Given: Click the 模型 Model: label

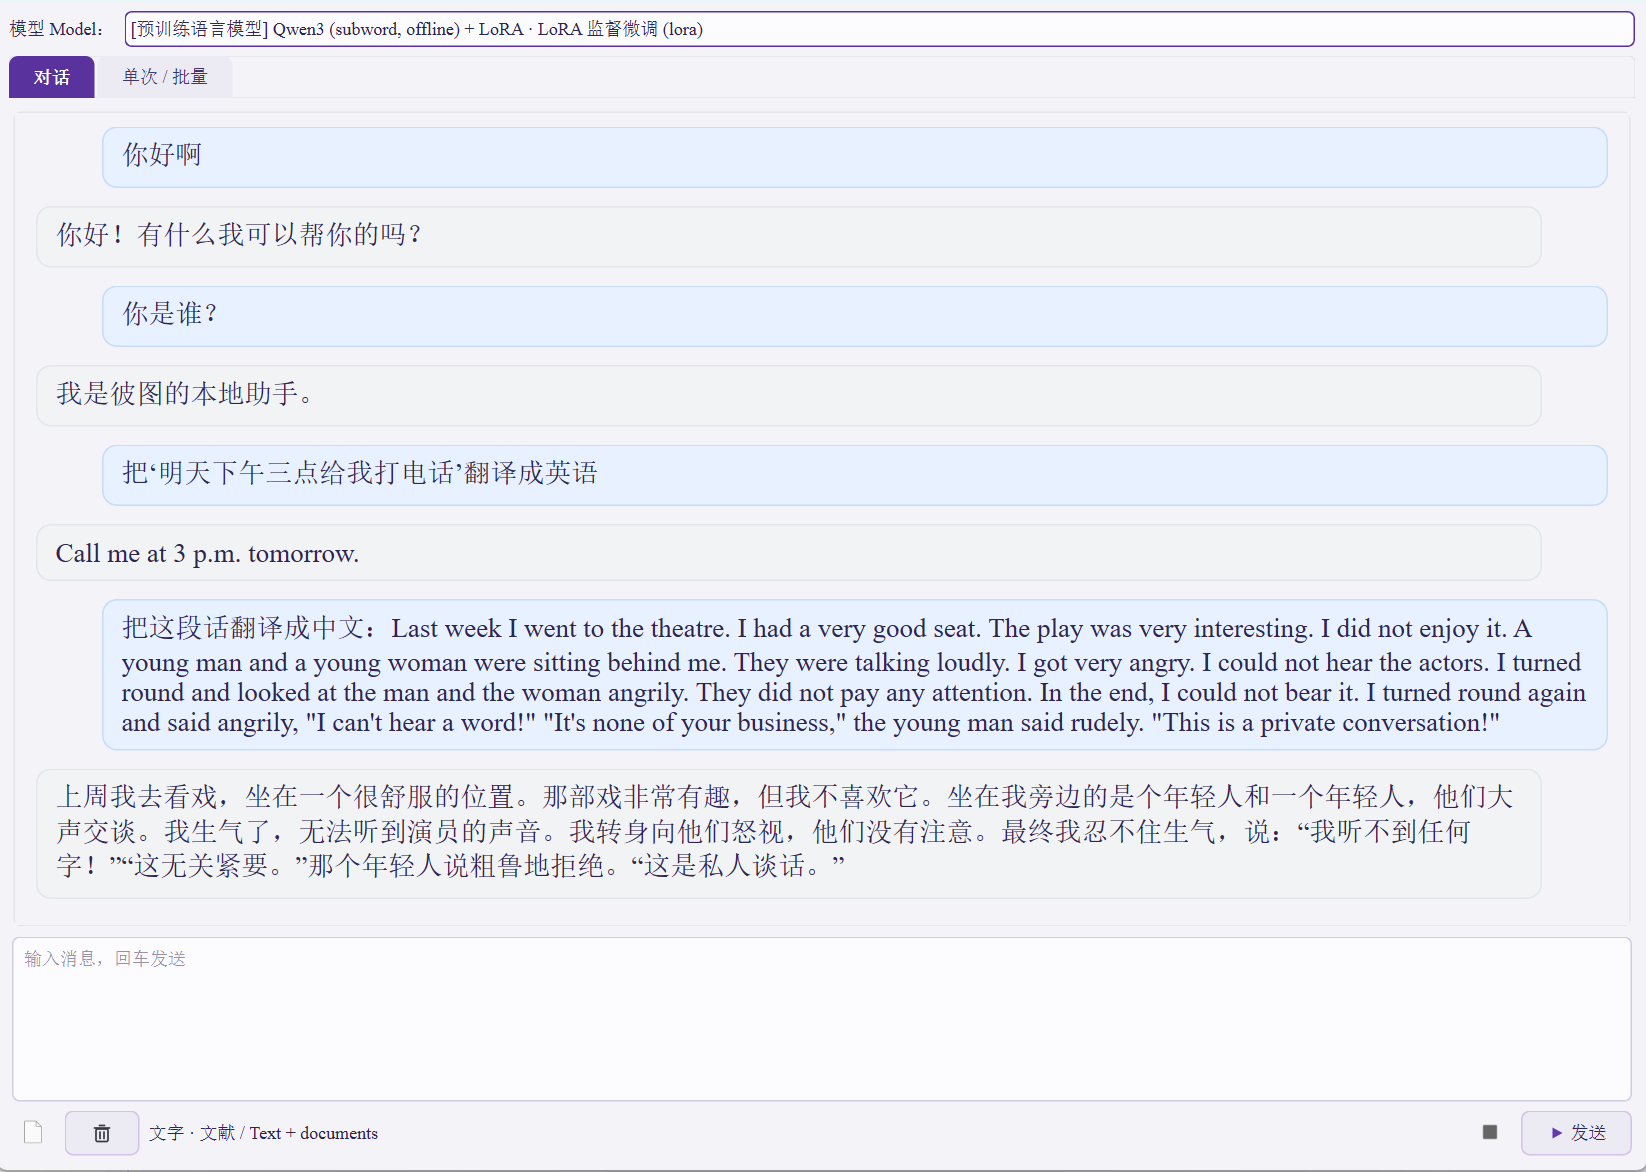Looking at the screenshot, I should click(x=56, y=29).
